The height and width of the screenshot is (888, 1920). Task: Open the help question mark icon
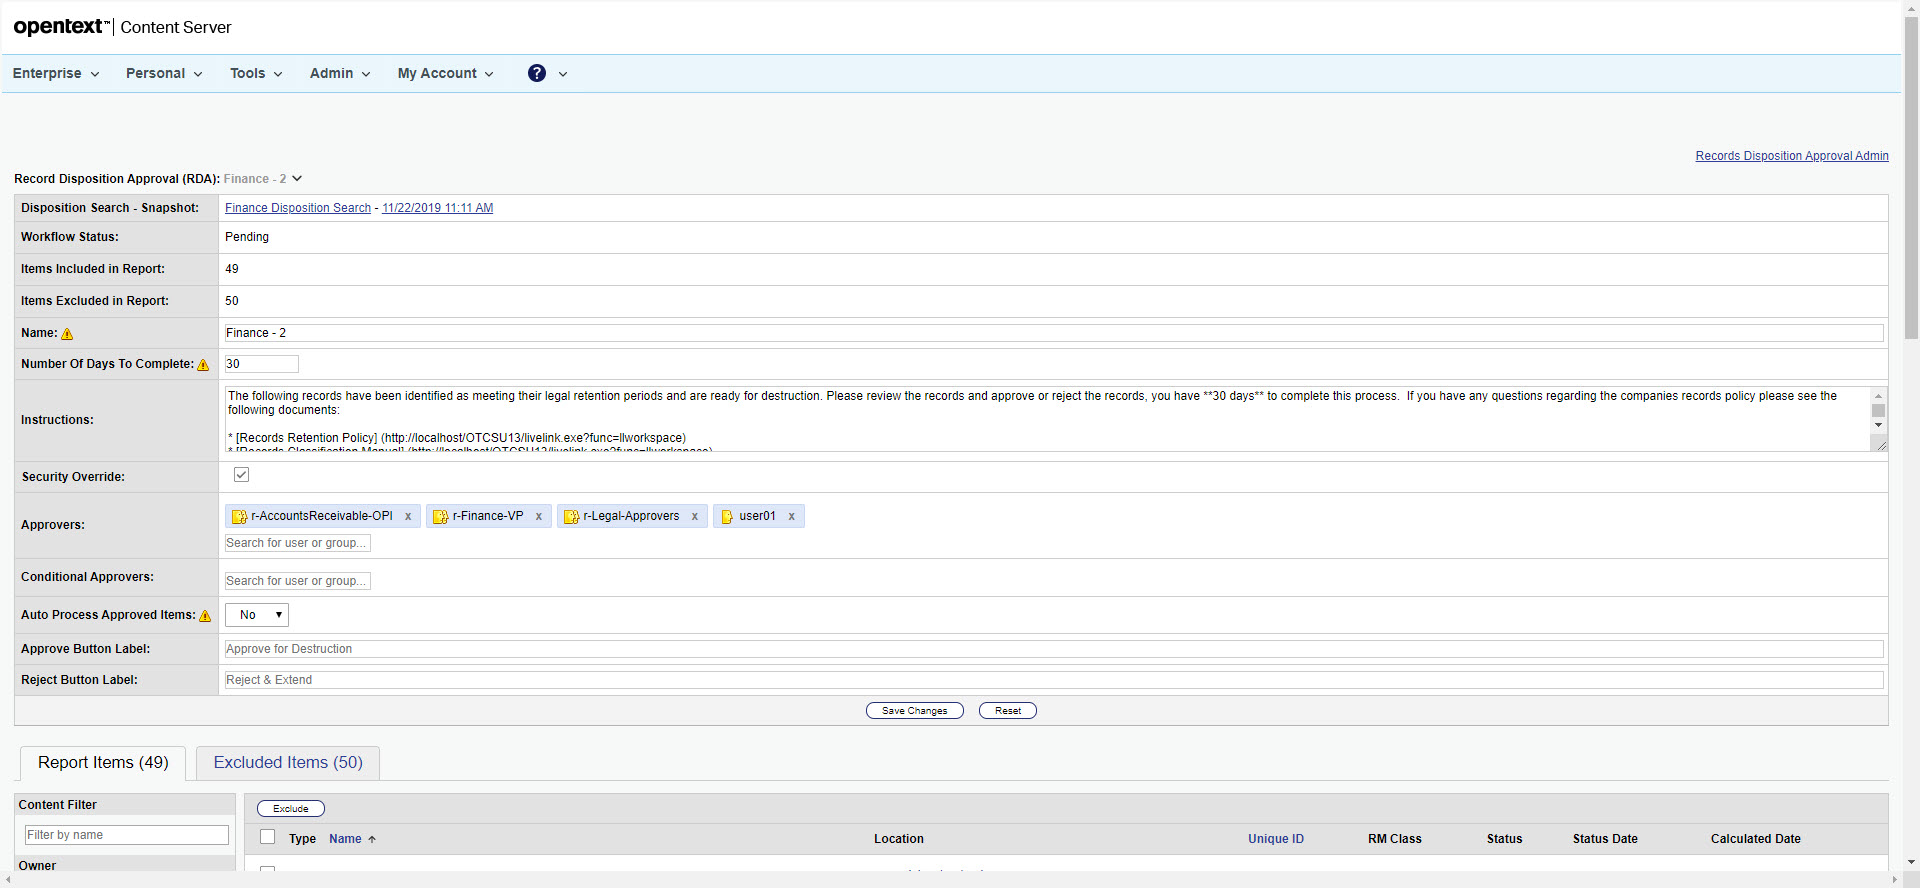[x=537, y=73]
